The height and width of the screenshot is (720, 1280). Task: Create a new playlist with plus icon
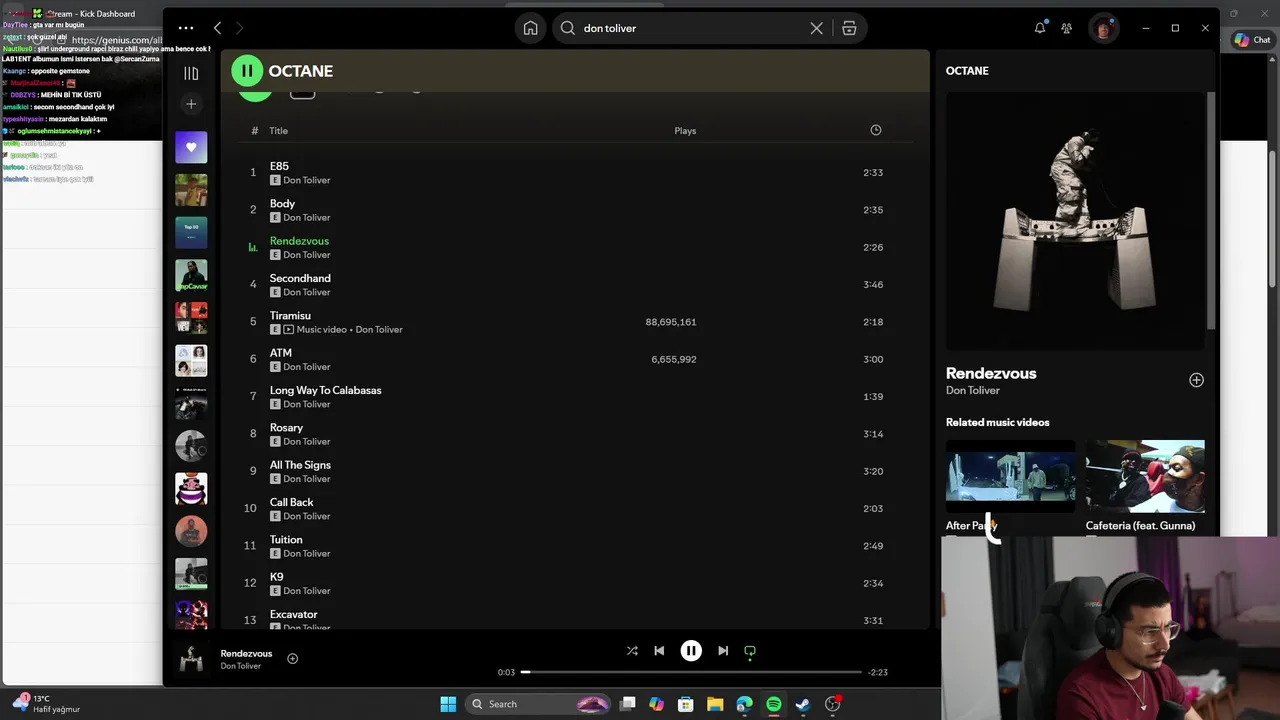point(191,104)
